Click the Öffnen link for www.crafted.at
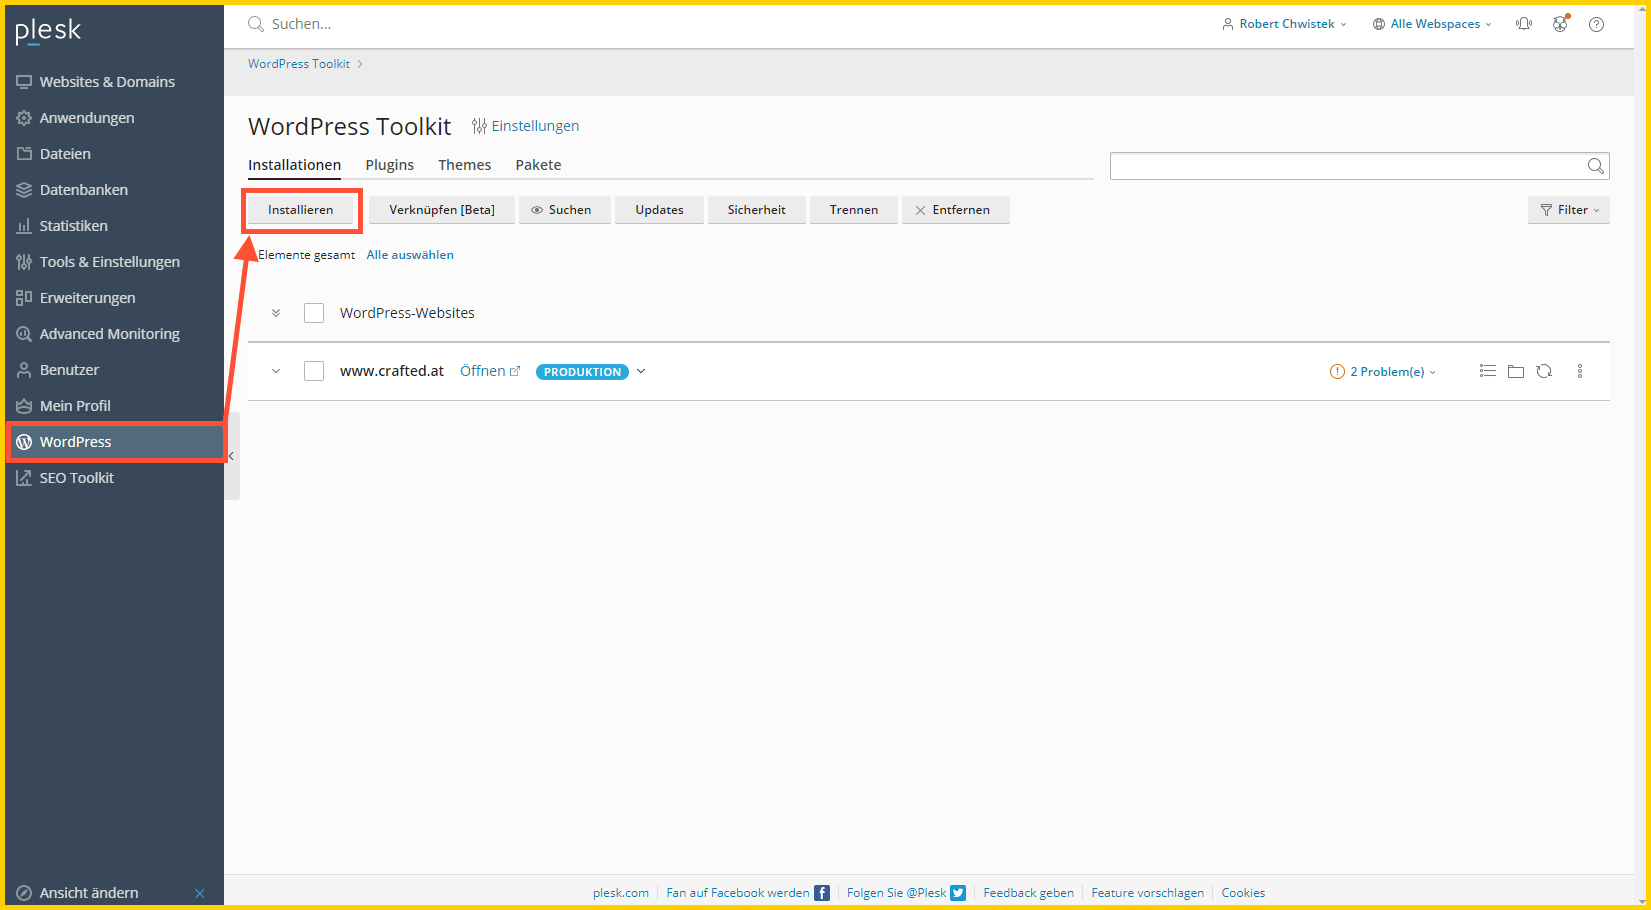The height and width of the screenshot is (910, 1651). (490, 371)
